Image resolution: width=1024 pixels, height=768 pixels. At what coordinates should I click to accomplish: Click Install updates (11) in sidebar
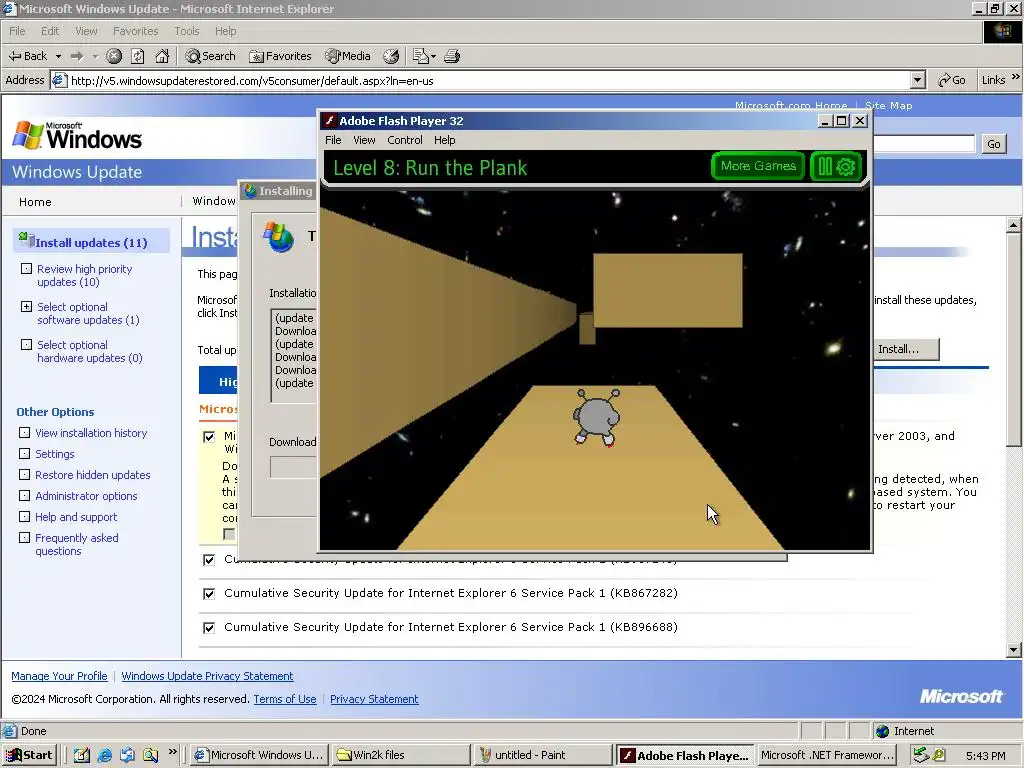91,242
